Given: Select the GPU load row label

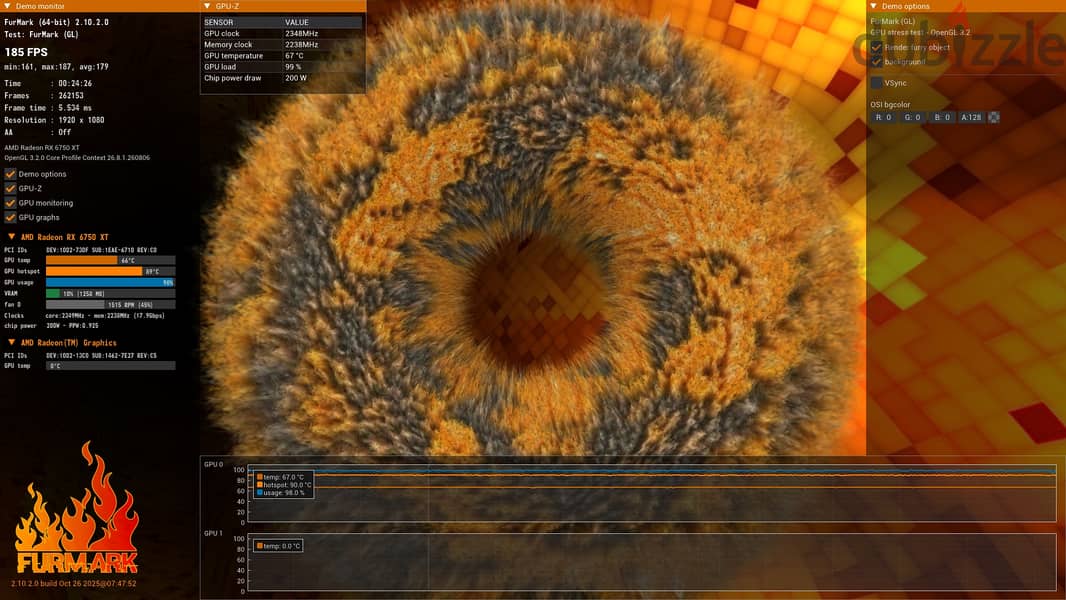Looking at the screenshot, I should click(x=220, y=67).
